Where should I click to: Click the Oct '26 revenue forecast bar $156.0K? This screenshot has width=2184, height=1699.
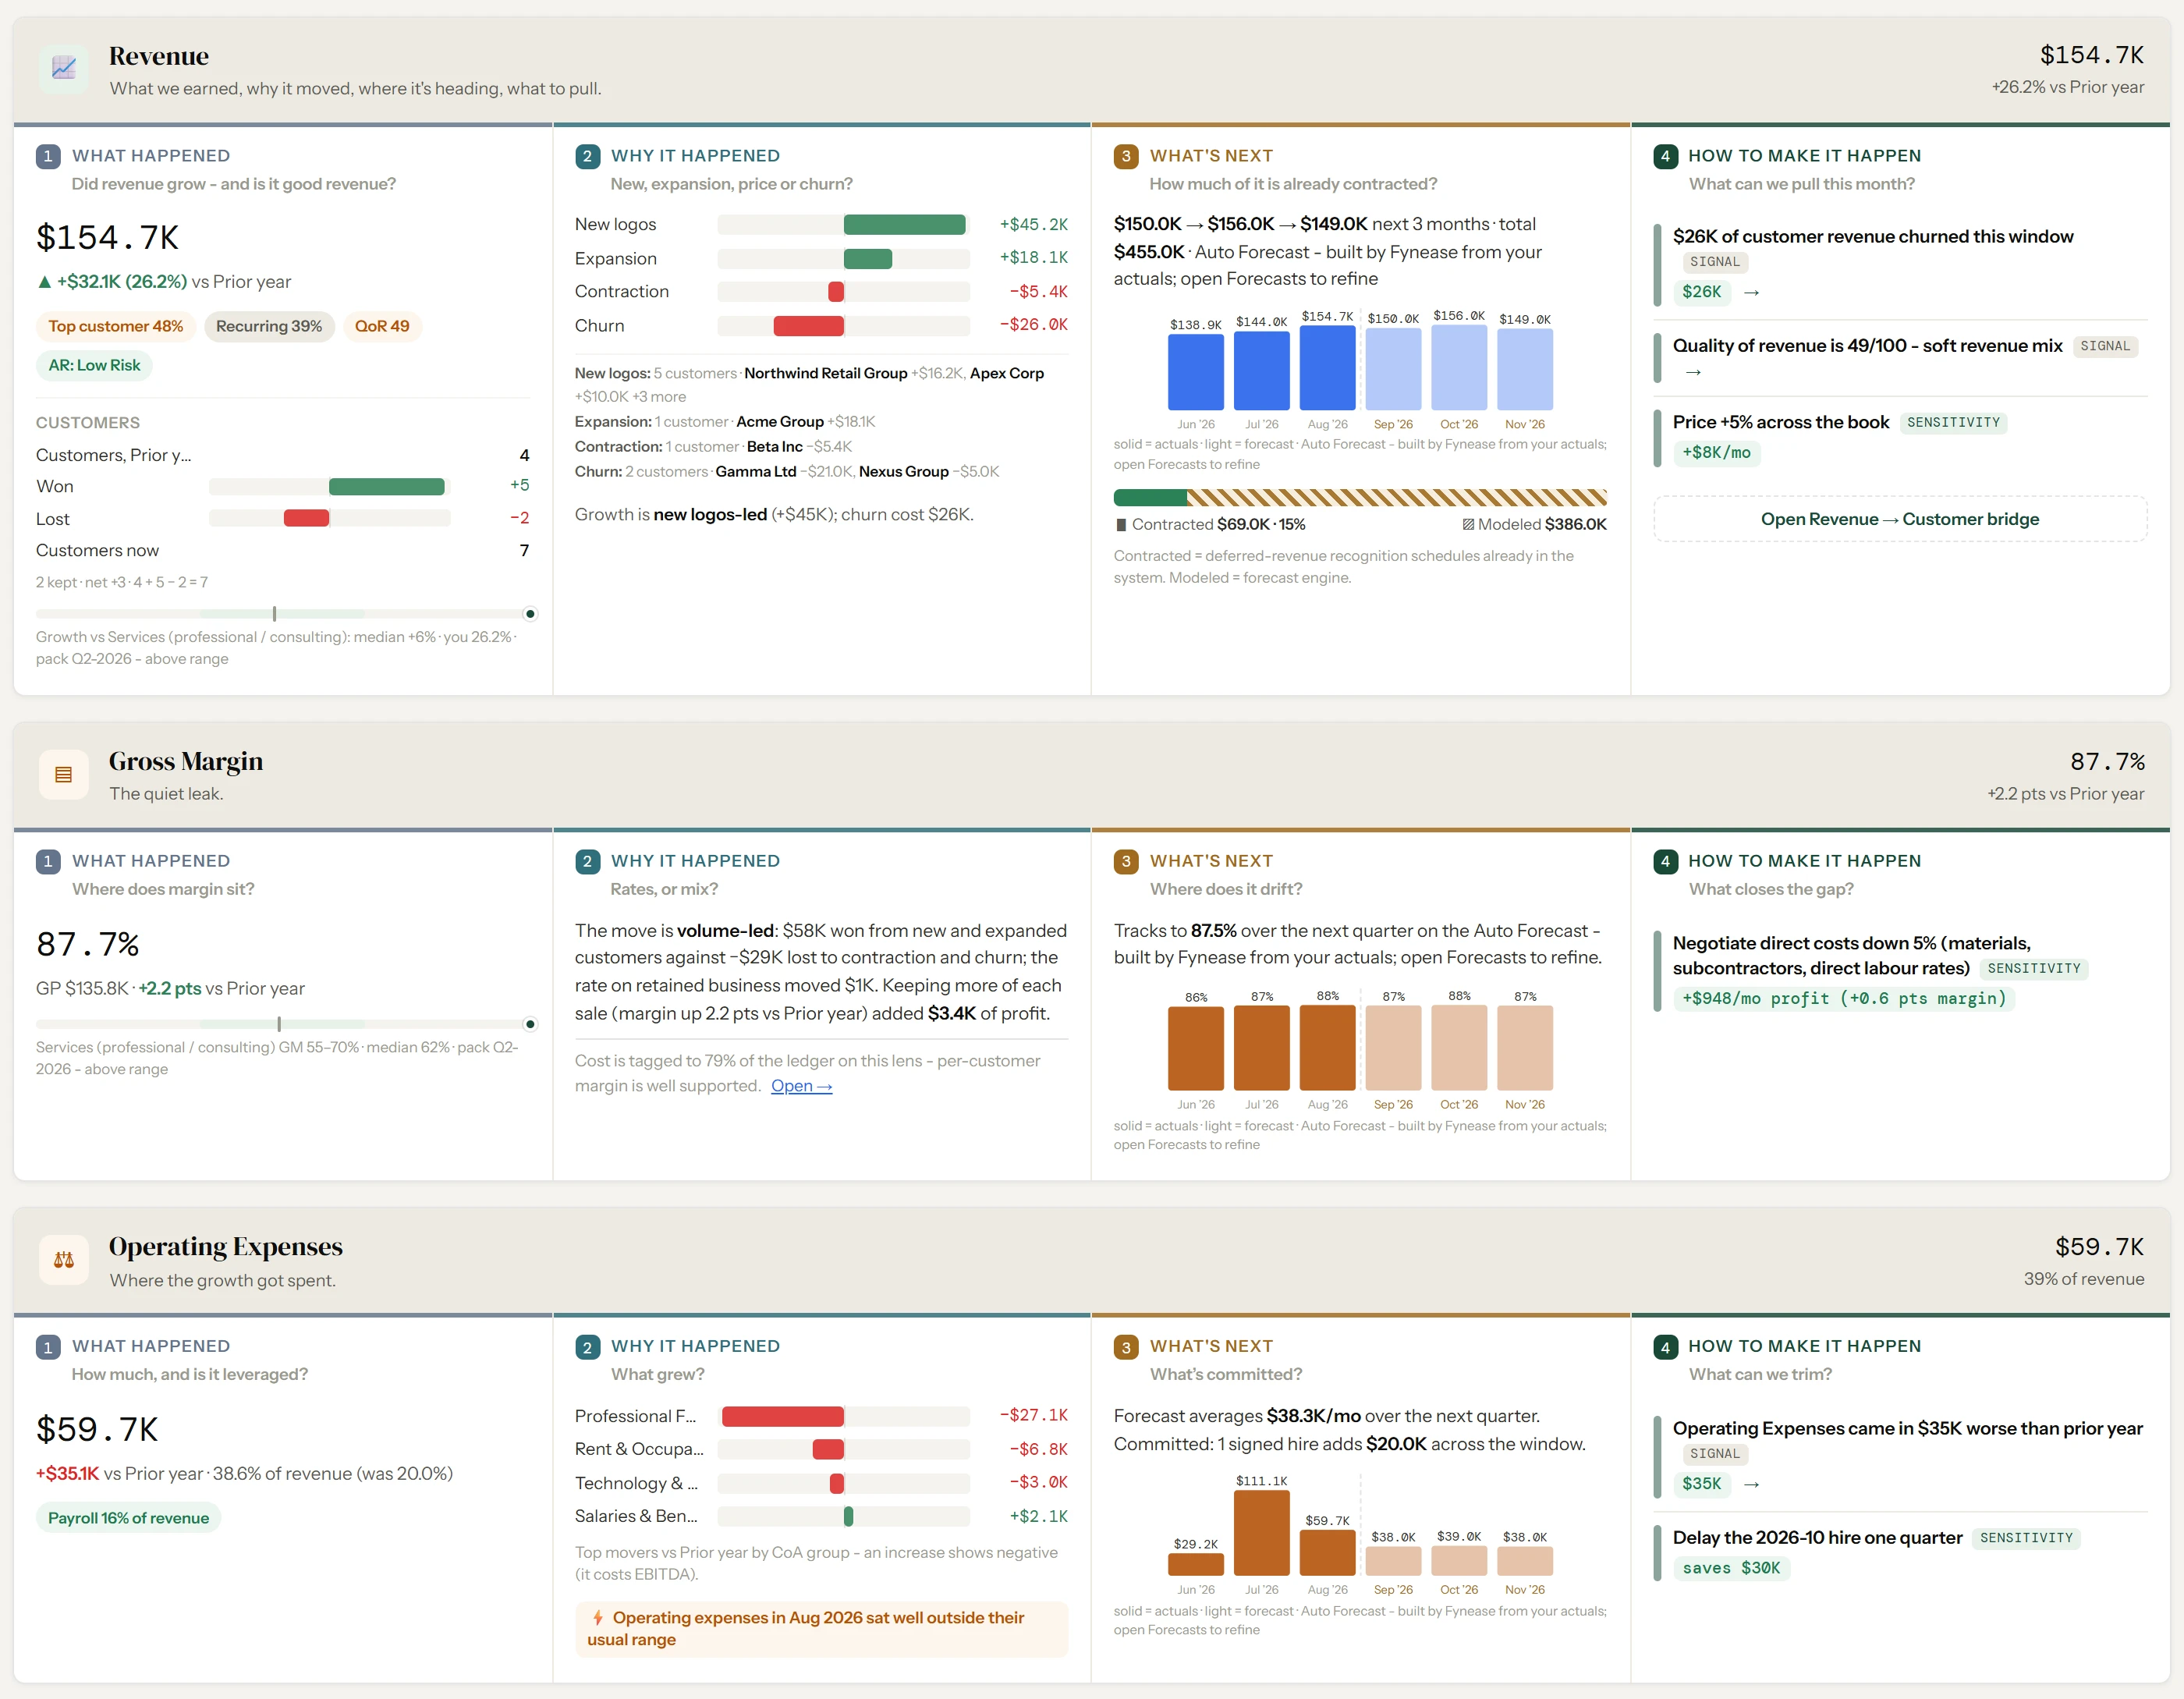(x=1459, y=367)
